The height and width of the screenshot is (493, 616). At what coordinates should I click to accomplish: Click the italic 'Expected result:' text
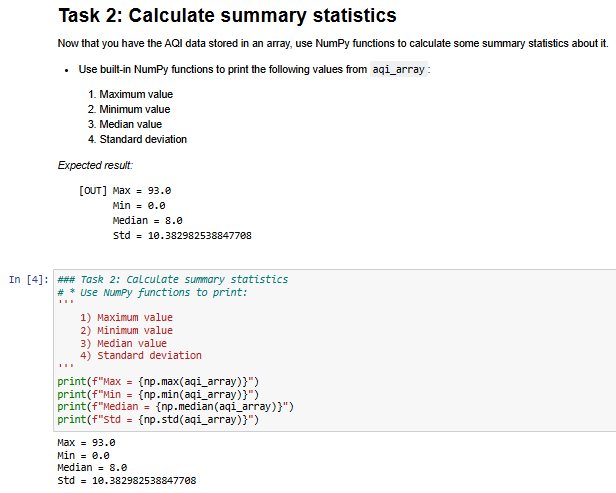tap(95, 165)
